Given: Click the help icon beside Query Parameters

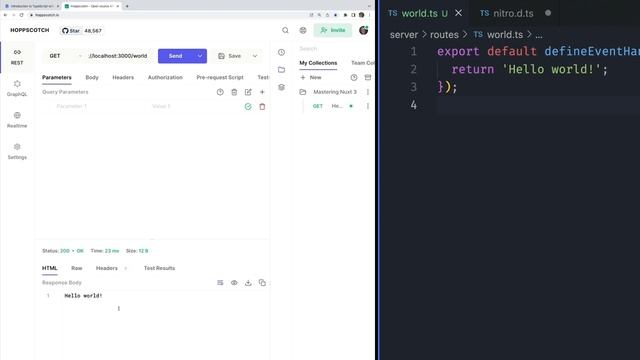Looking at the screenshot, I should [220, 92].
